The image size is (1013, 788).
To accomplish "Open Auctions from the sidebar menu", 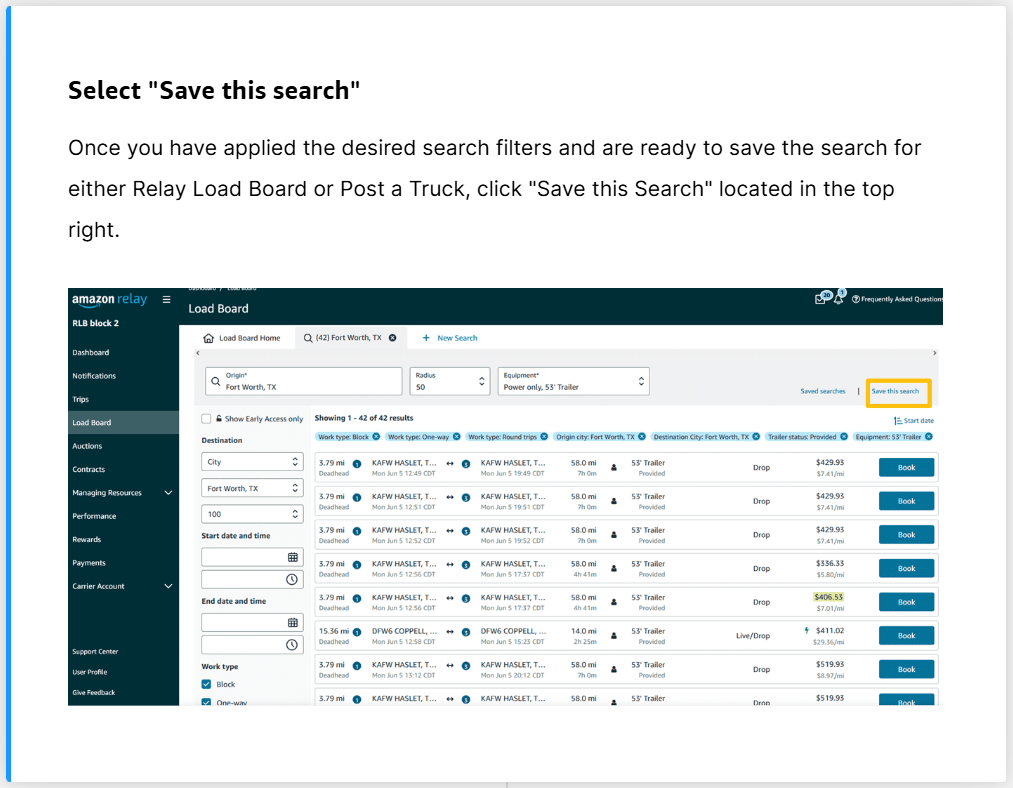I will pyautogui.click(x=87, y=446).
